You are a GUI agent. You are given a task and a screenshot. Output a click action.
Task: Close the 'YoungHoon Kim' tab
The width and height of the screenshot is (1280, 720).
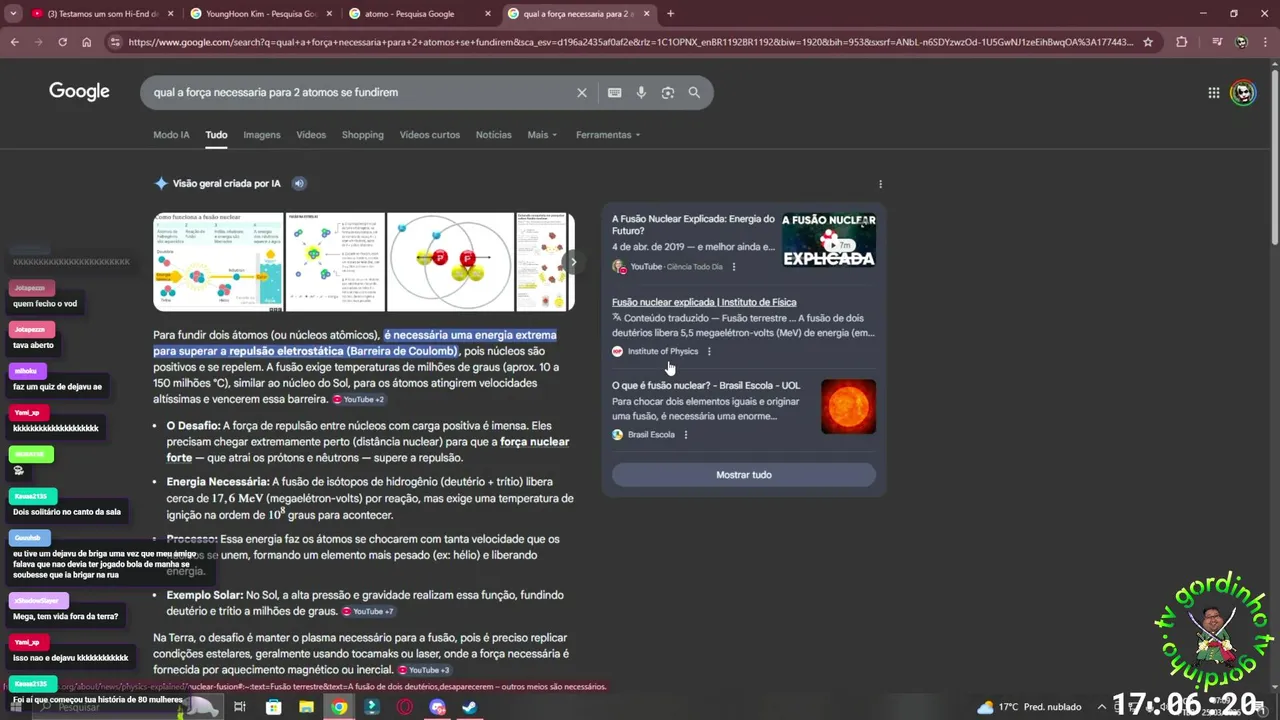click(x=329, y=14)
